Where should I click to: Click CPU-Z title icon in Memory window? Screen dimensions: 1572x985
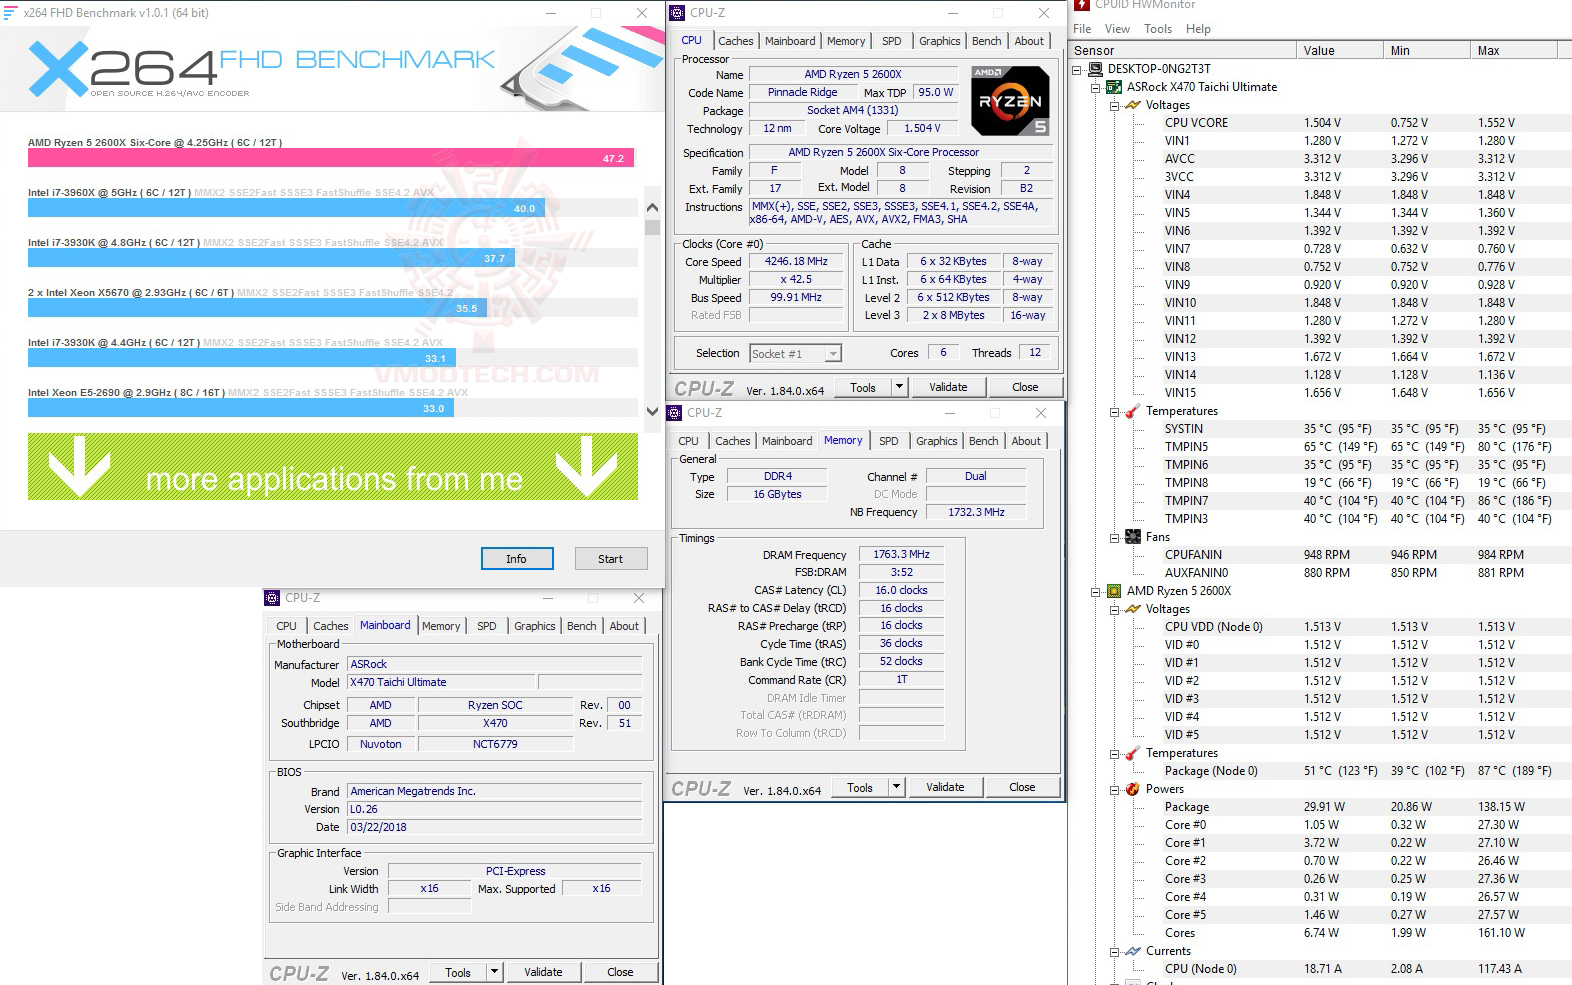[675, 413]
